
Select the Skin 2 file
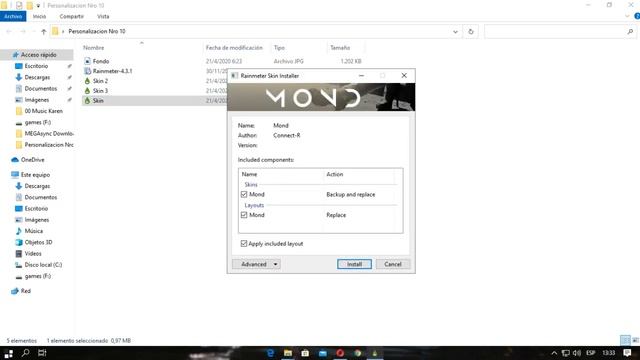click(100, 81)
